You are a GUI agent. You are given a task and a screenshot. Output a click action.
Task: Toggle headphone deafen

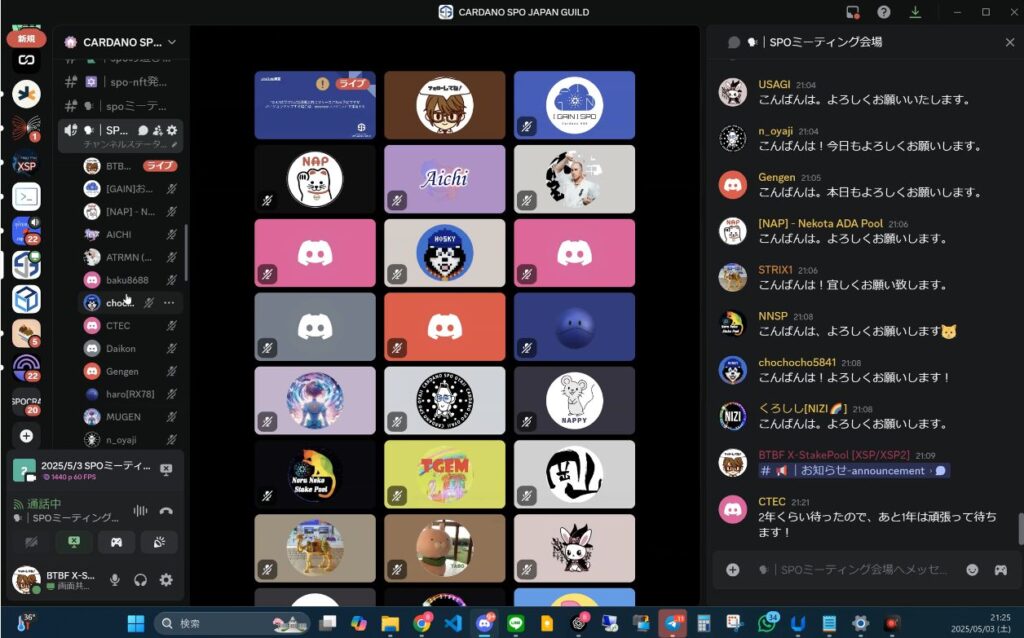(140, 579)
